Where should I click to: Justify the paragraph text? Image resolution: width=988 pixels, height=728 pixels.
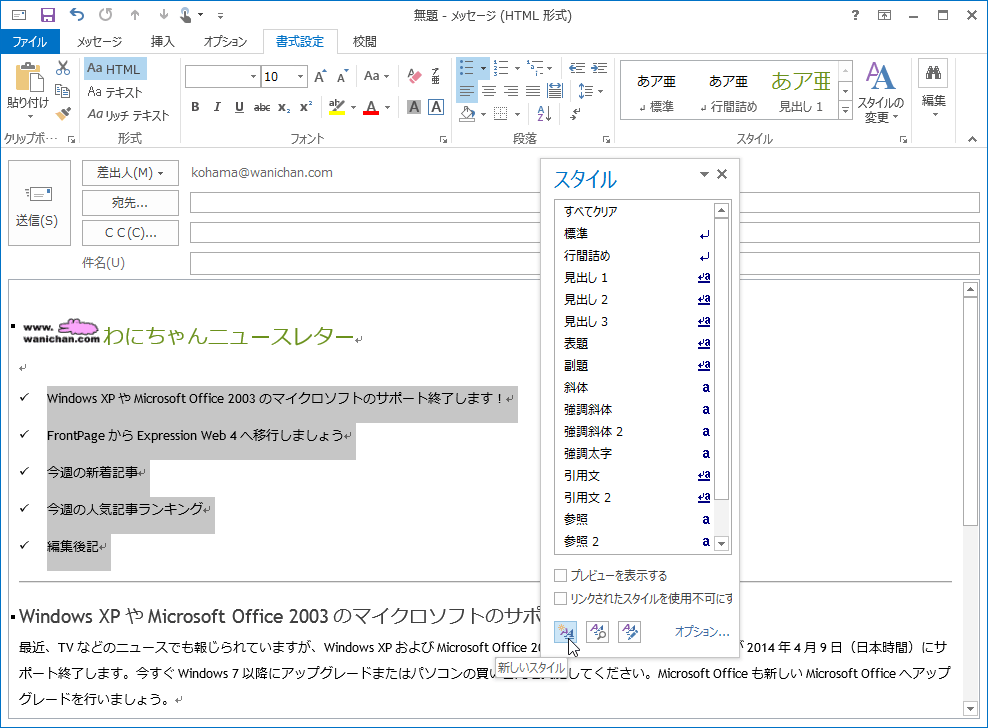click(533, 91)
